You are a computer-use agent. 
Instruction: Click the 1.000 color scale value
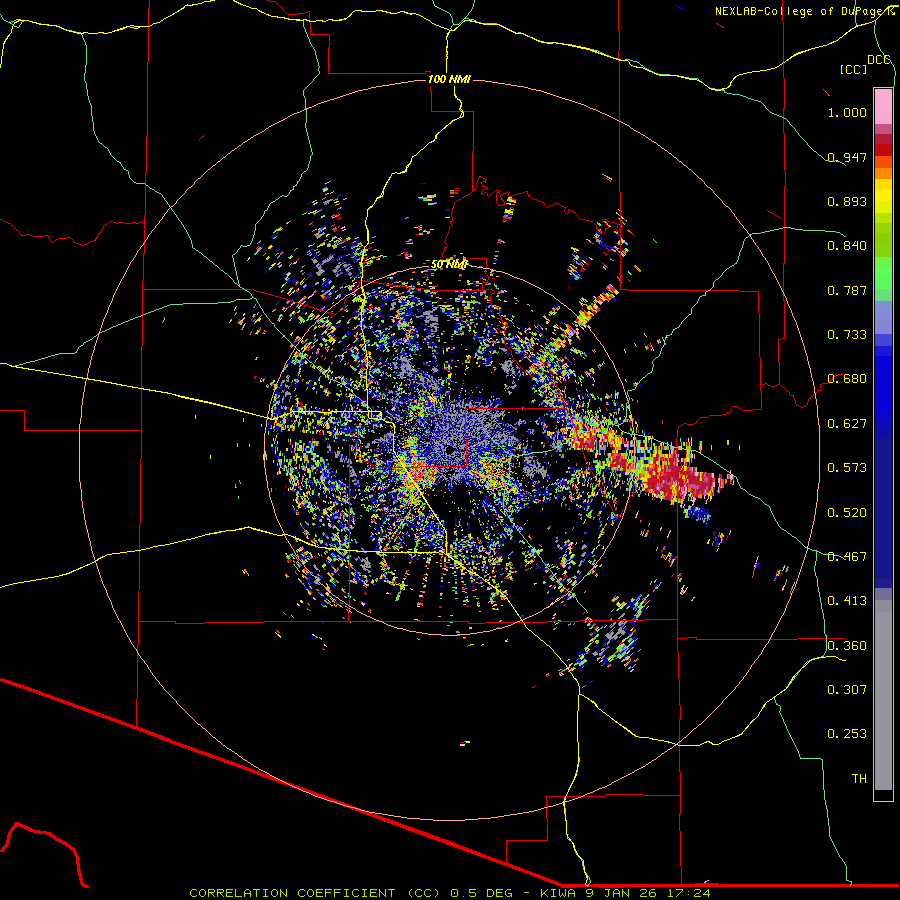click(847, 112)
